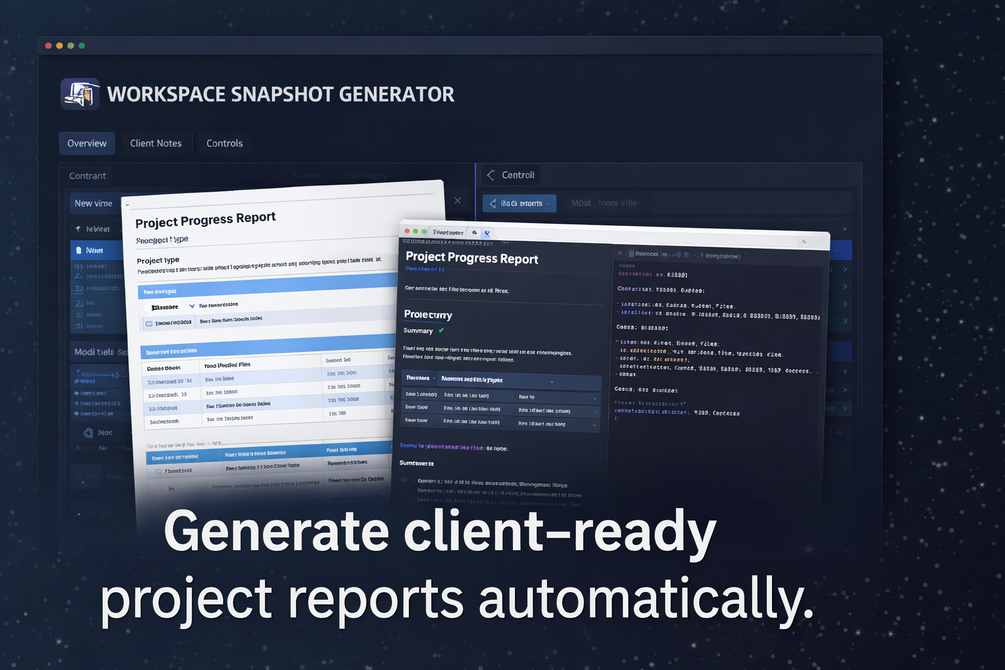Switch to the Client Notes tab
Image resolution: width=1005 pixels, height=670 pixels.
point(156,143)
